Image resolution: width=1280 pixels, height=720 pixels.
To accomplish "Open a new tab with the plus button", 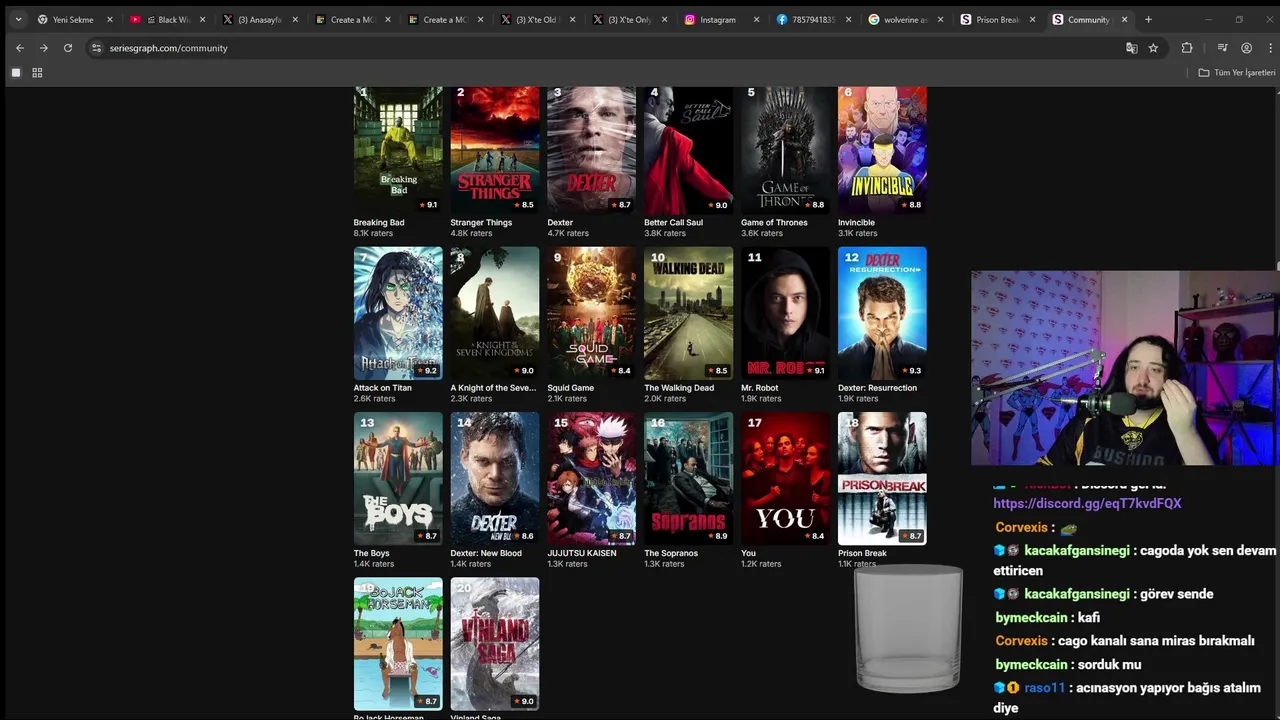I will pyautogui.click(x=1148, y=19).
